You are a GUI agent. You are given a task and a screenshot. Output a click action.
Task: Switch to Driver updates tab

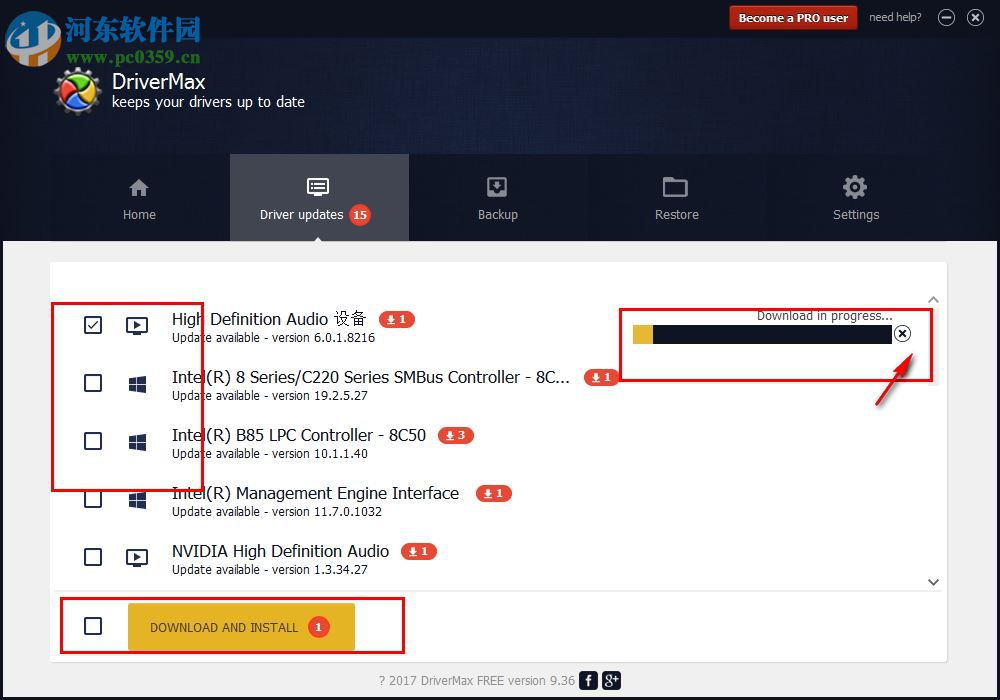click(319, 199)
